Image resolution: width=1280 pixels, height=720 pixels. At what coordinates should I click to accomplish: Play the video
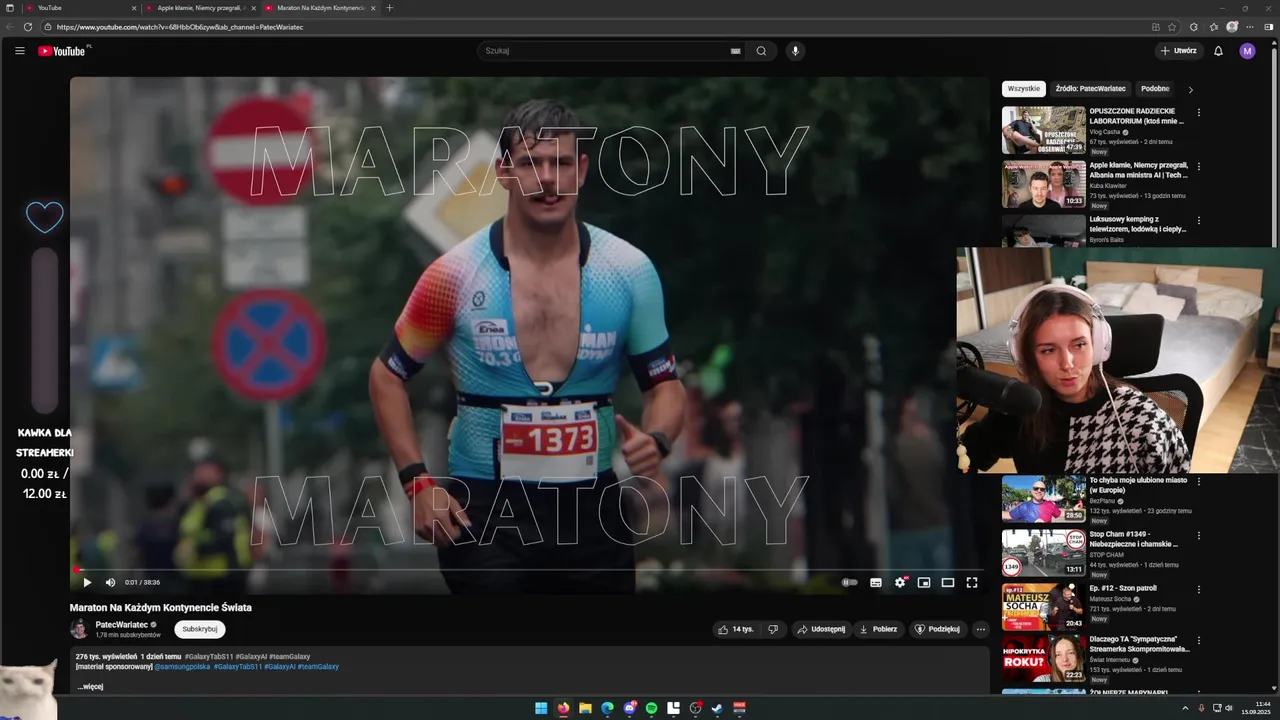[87, 582]
